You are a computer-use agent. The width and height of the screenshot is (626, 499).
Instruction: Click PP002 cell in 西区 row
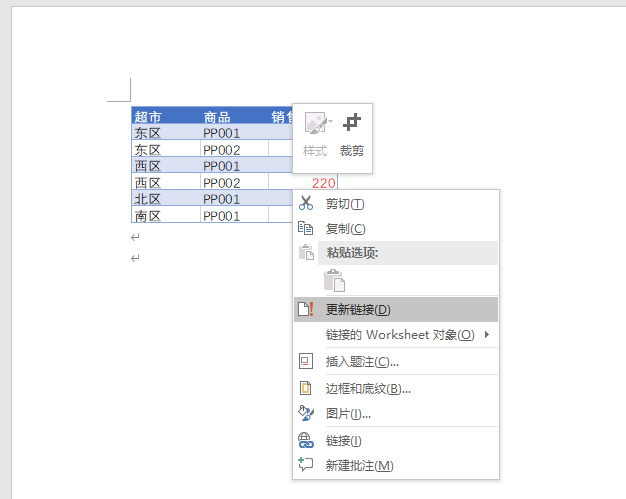pos(234,182)
